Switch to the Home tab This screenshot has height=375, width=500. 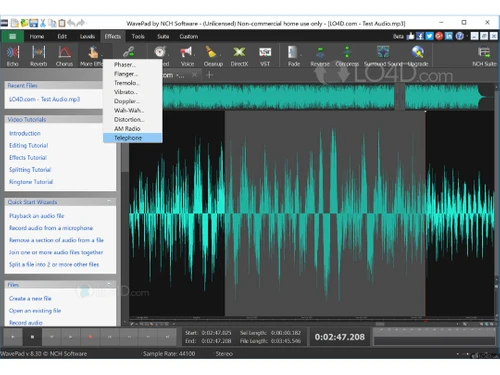pos(37,36)
